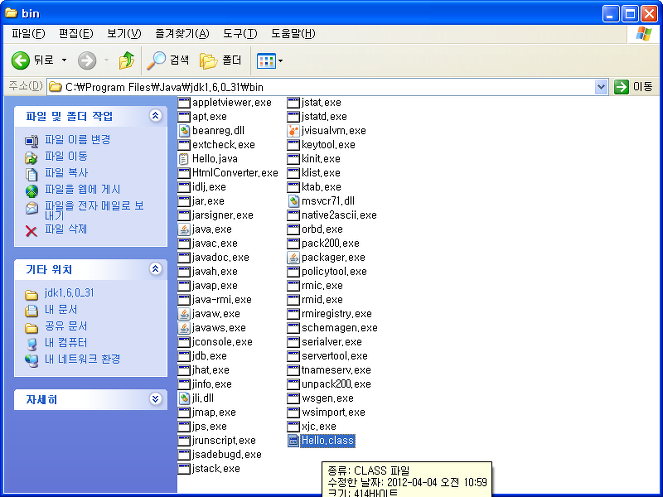Viewport: 663px width, 497px height.
Task: Select the msvcr71.dll file icon
Action: click(x=293, y=201)
